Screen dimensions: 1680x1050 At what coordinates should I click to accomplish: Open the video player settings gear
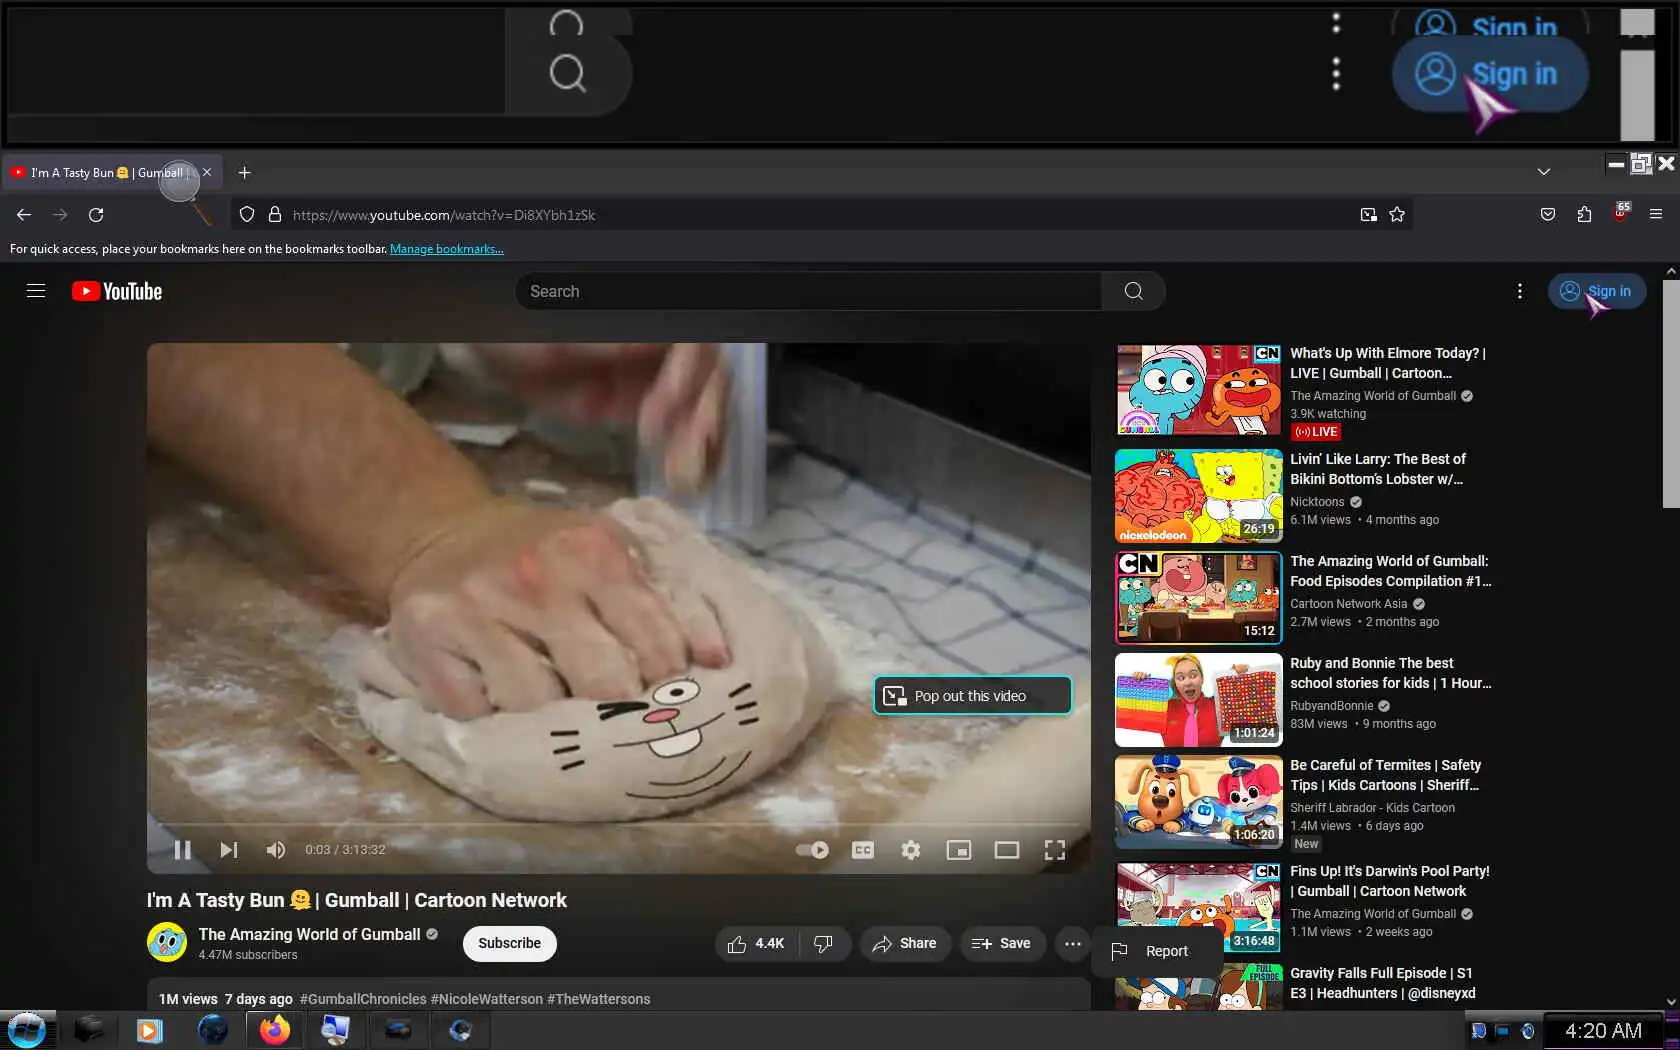(x=910, y=850)
